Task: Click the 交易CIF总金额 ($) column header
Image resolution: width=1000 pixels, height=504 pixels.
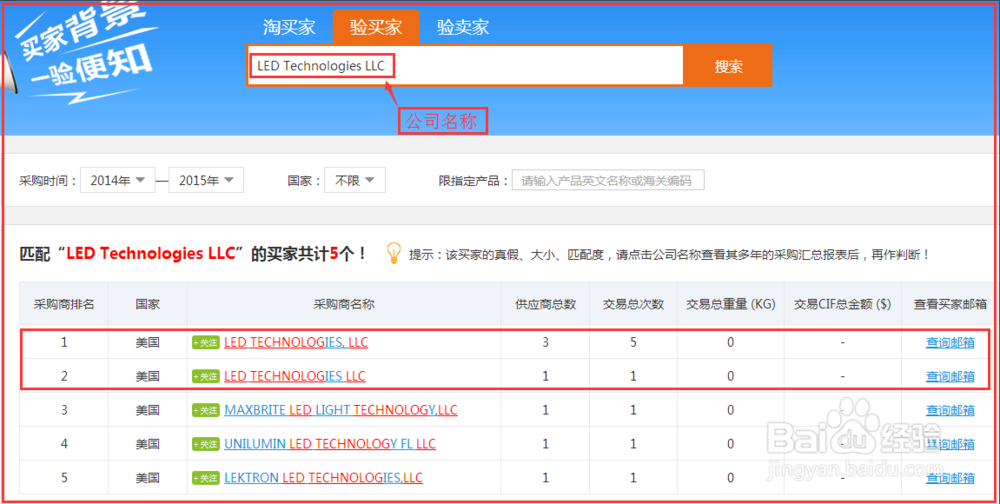Action: (842, 304)
